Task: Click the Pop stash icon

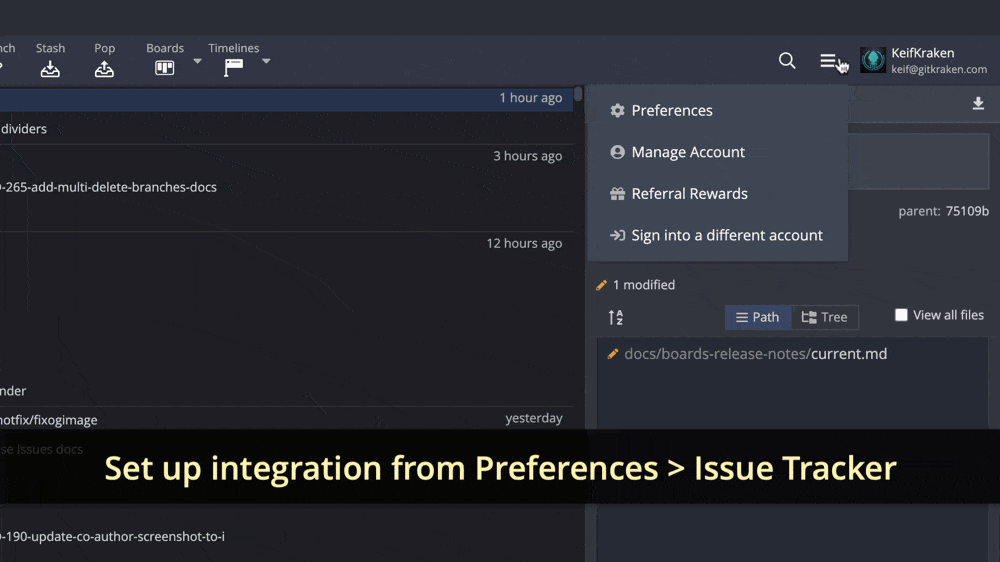Action: [x=105, y=69]
